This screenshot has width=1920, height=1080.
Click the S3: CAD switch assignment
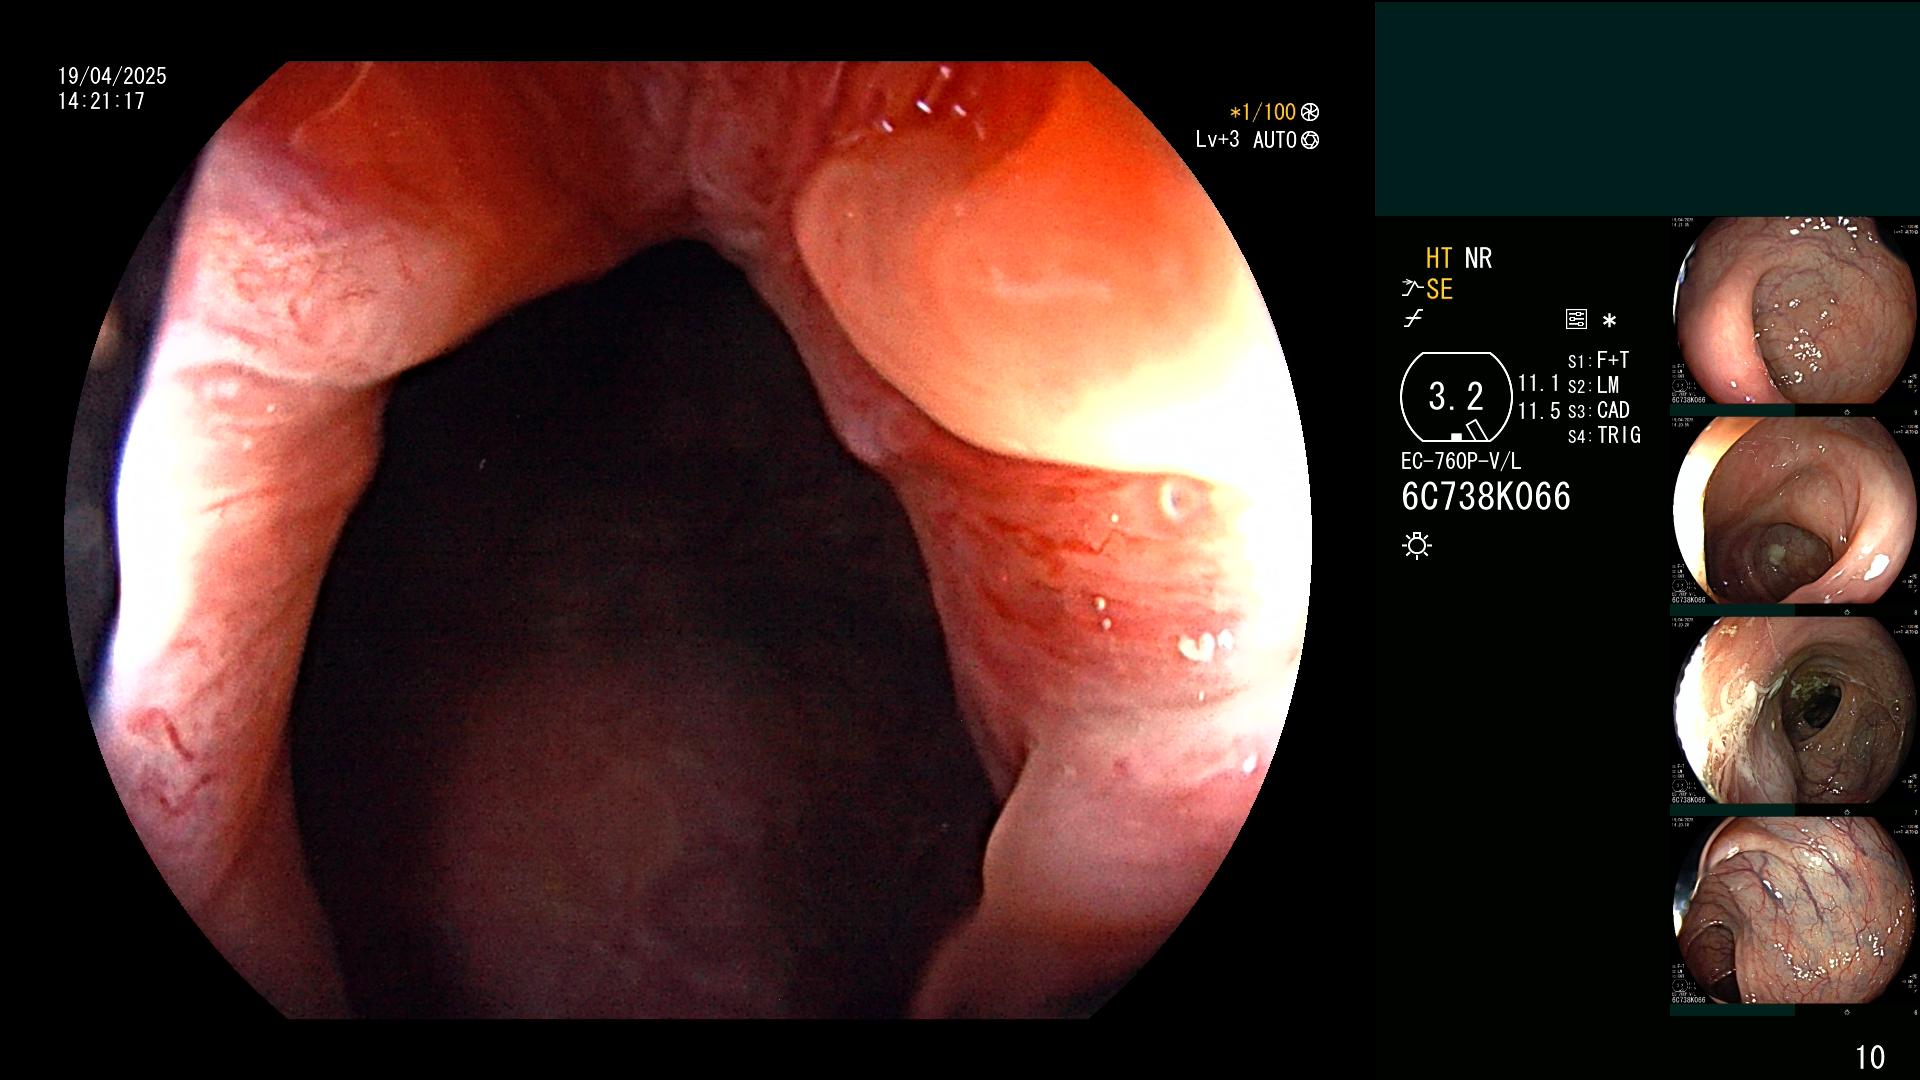1598,411
